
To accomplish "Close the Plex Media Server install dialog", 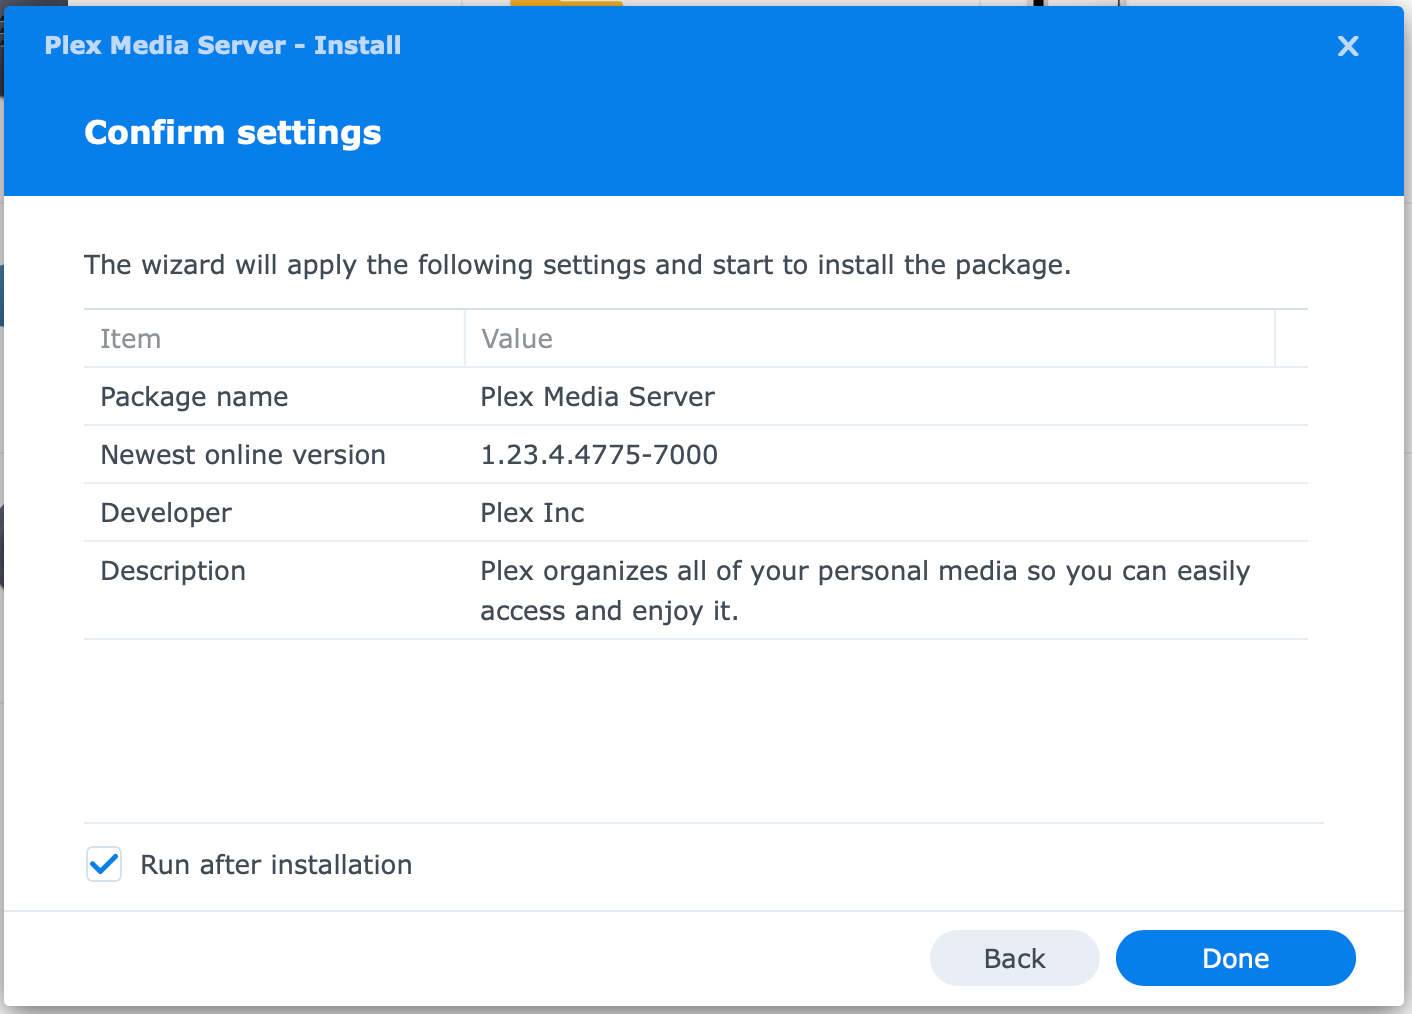I will (1348, 46).
